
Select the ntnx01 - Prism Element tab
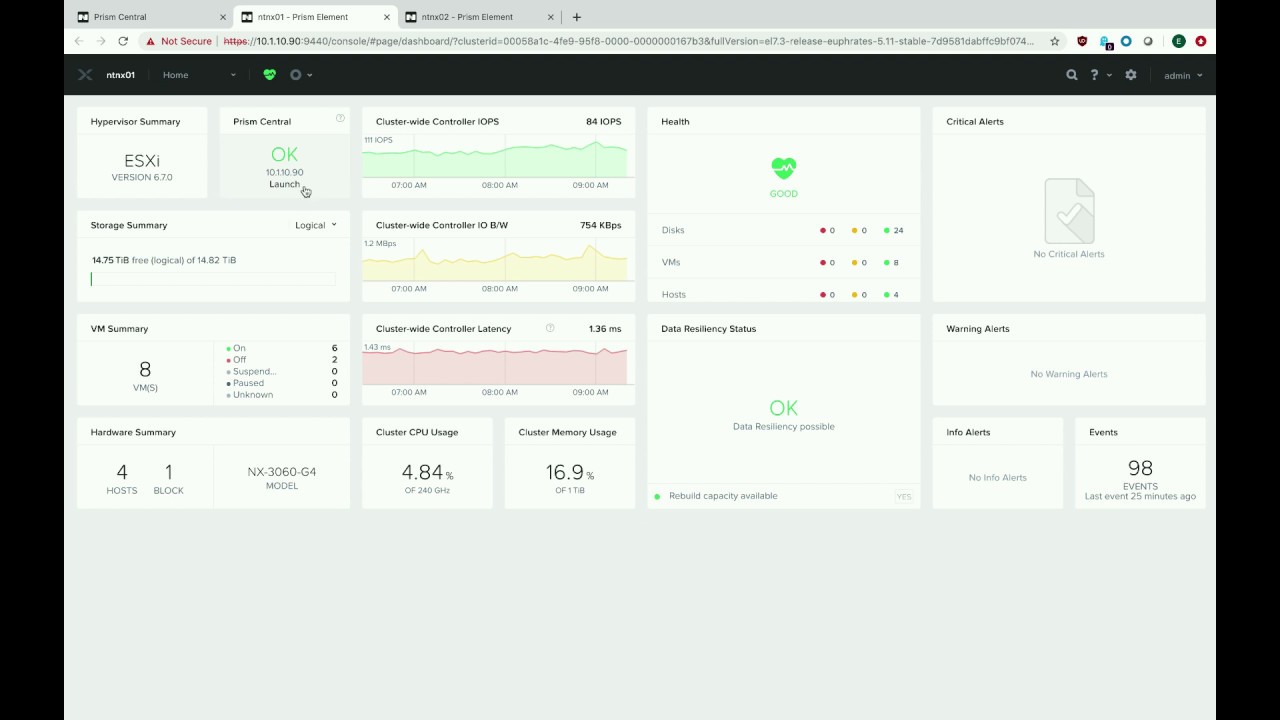315,17
